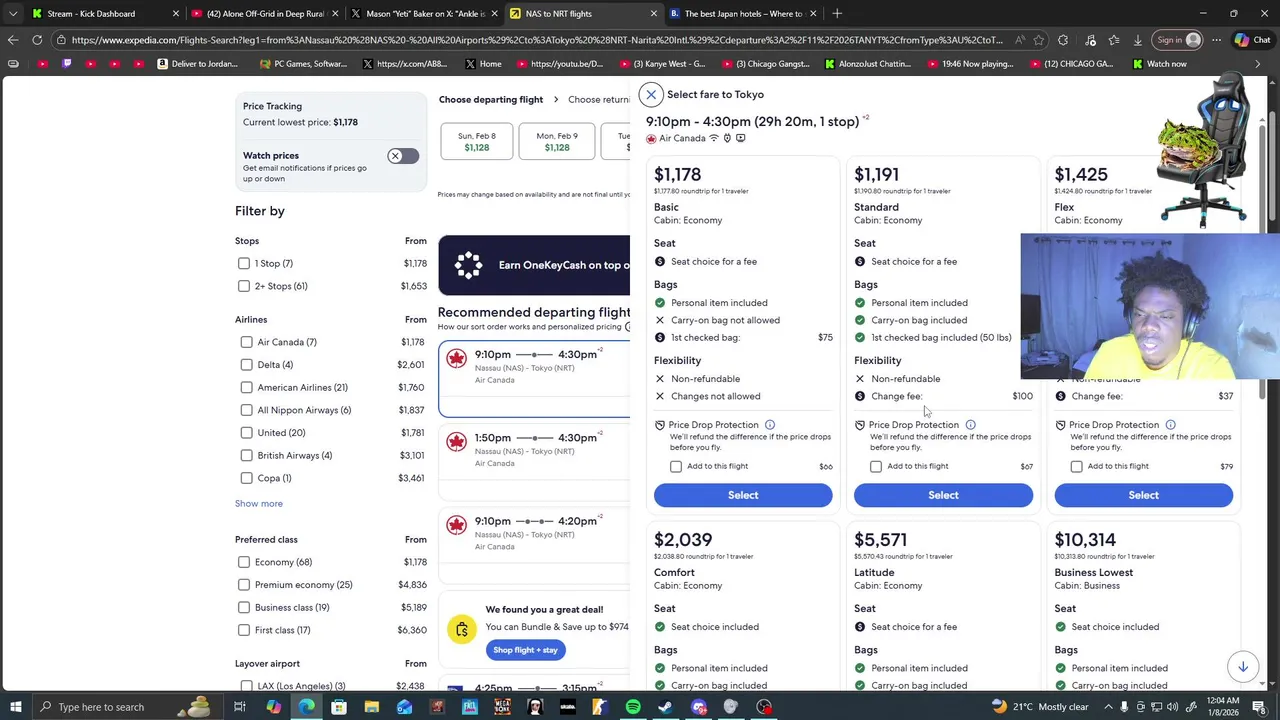Viewport: 1280px width, 720px height.
Task: Tick Add to this flight under Standard fare
Action: [876, 466]
